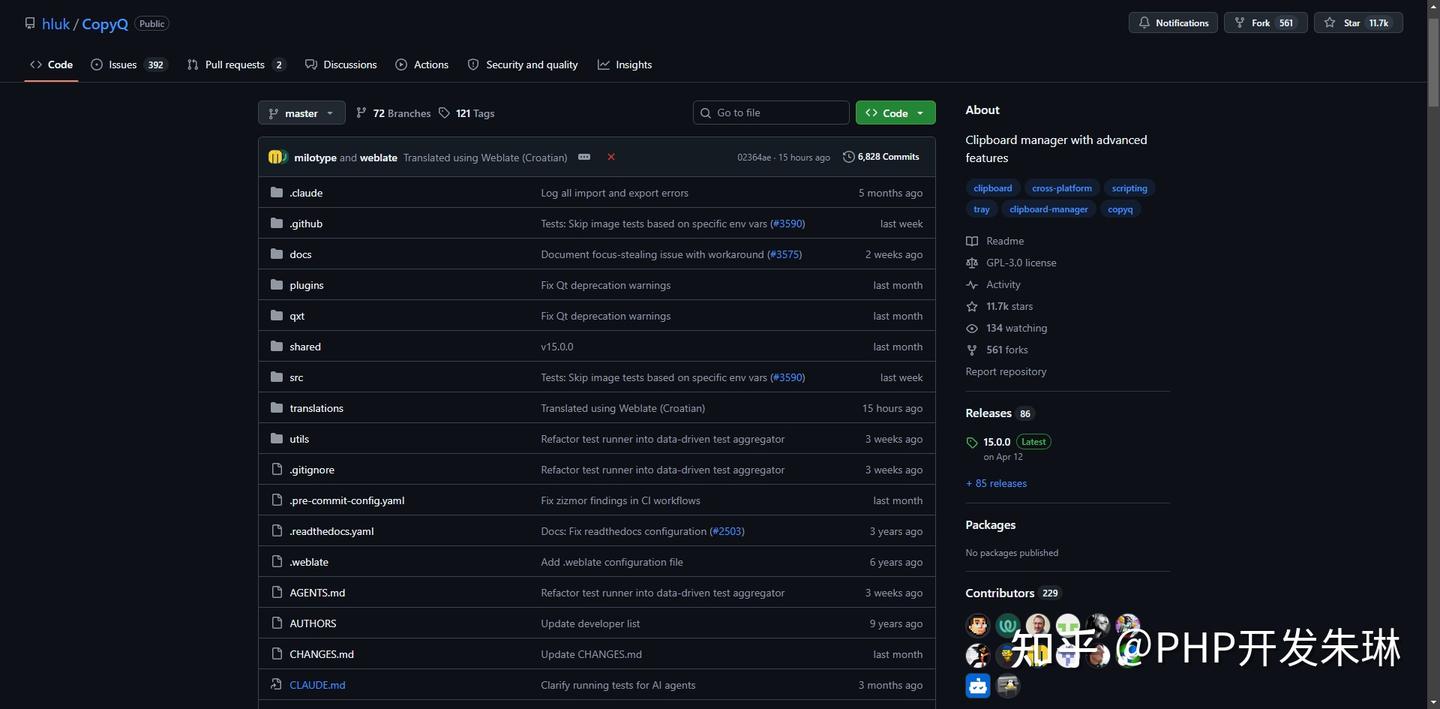Open the translations folder name
This screenshot has width=1440, height=709.
[316, 408]
